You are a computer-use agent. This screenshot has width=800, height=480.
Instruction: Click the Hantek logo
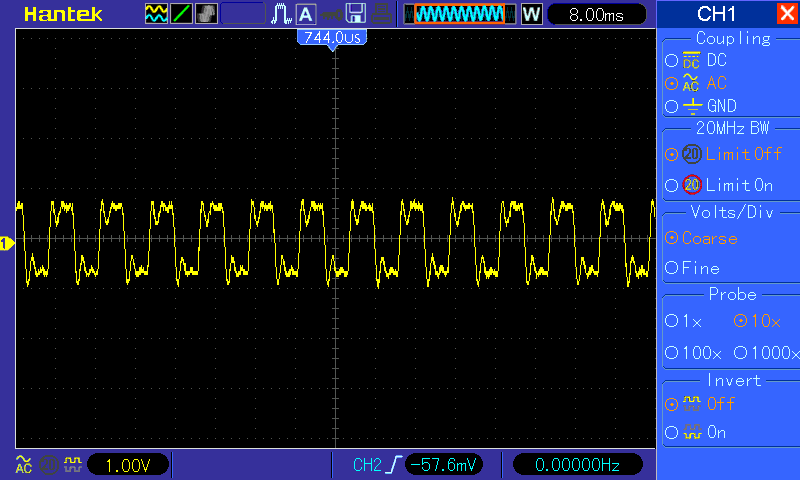[x=63, y=14]
